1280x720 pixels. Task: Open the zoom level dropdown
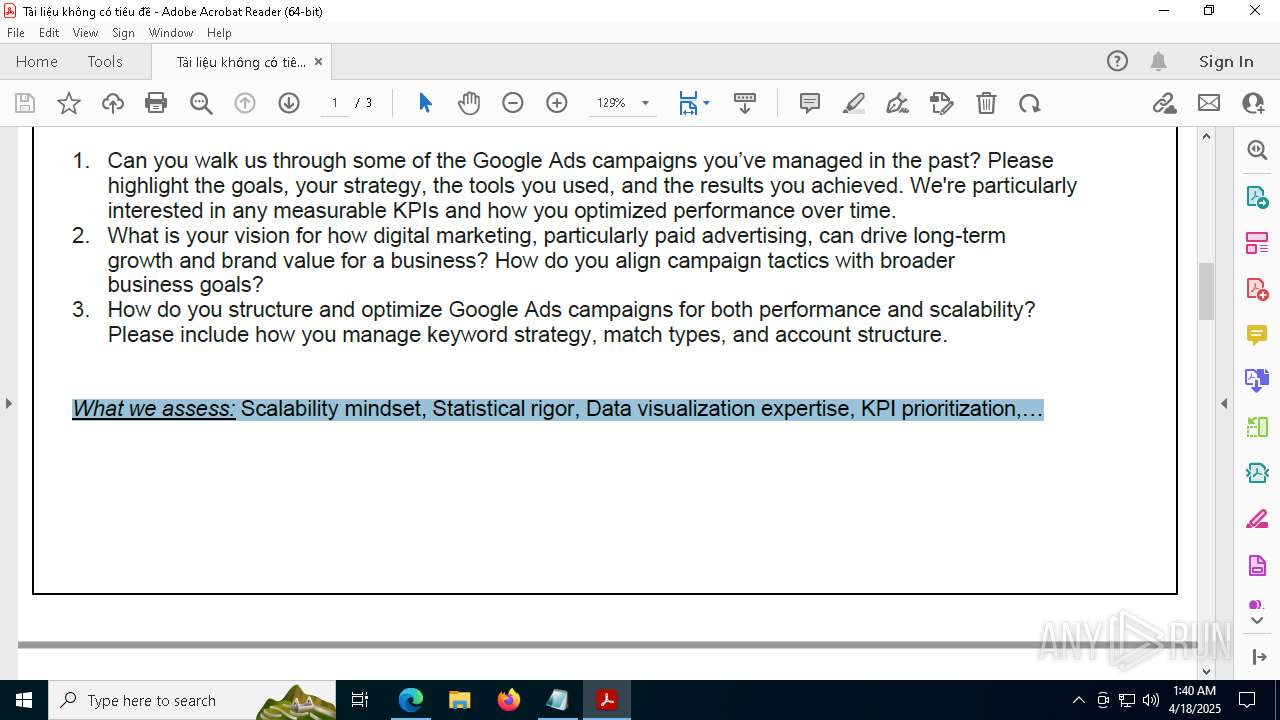click(645, 103)
